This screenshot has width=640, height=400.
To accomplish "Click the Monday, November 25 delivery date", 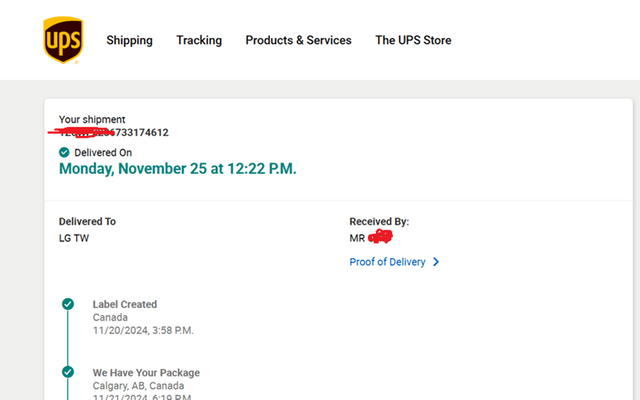I will pos(177,168).
